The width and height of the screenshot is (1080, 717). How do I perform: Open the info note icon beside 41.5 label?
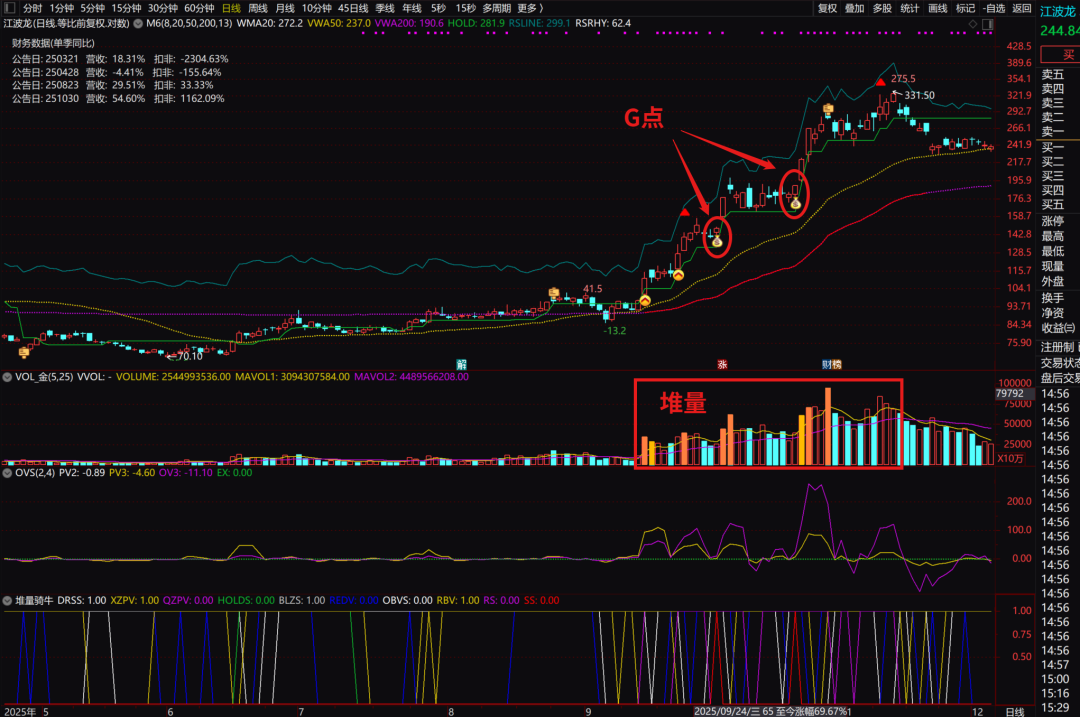tap(554, 293)
